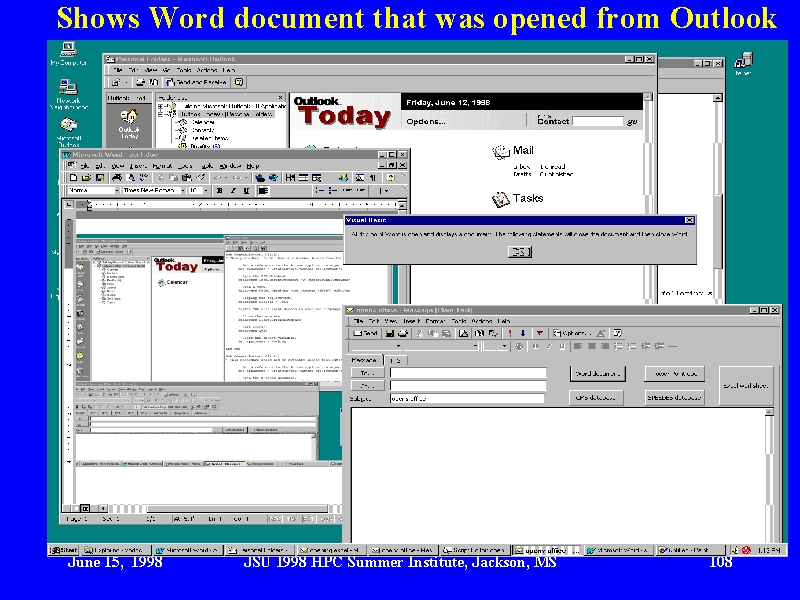
Task: Click the Microsoft Outlook desktop icon
Action: click(x=68, y=132)
